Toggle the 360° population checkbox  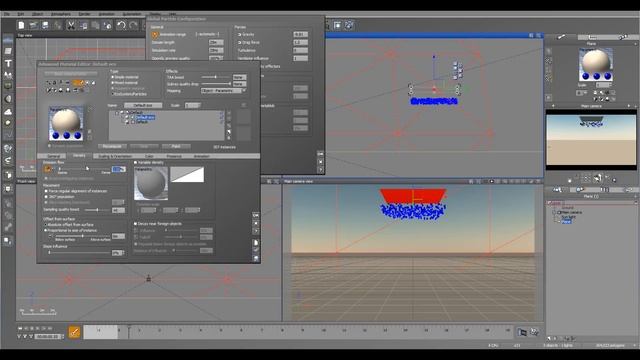point(46,197)
